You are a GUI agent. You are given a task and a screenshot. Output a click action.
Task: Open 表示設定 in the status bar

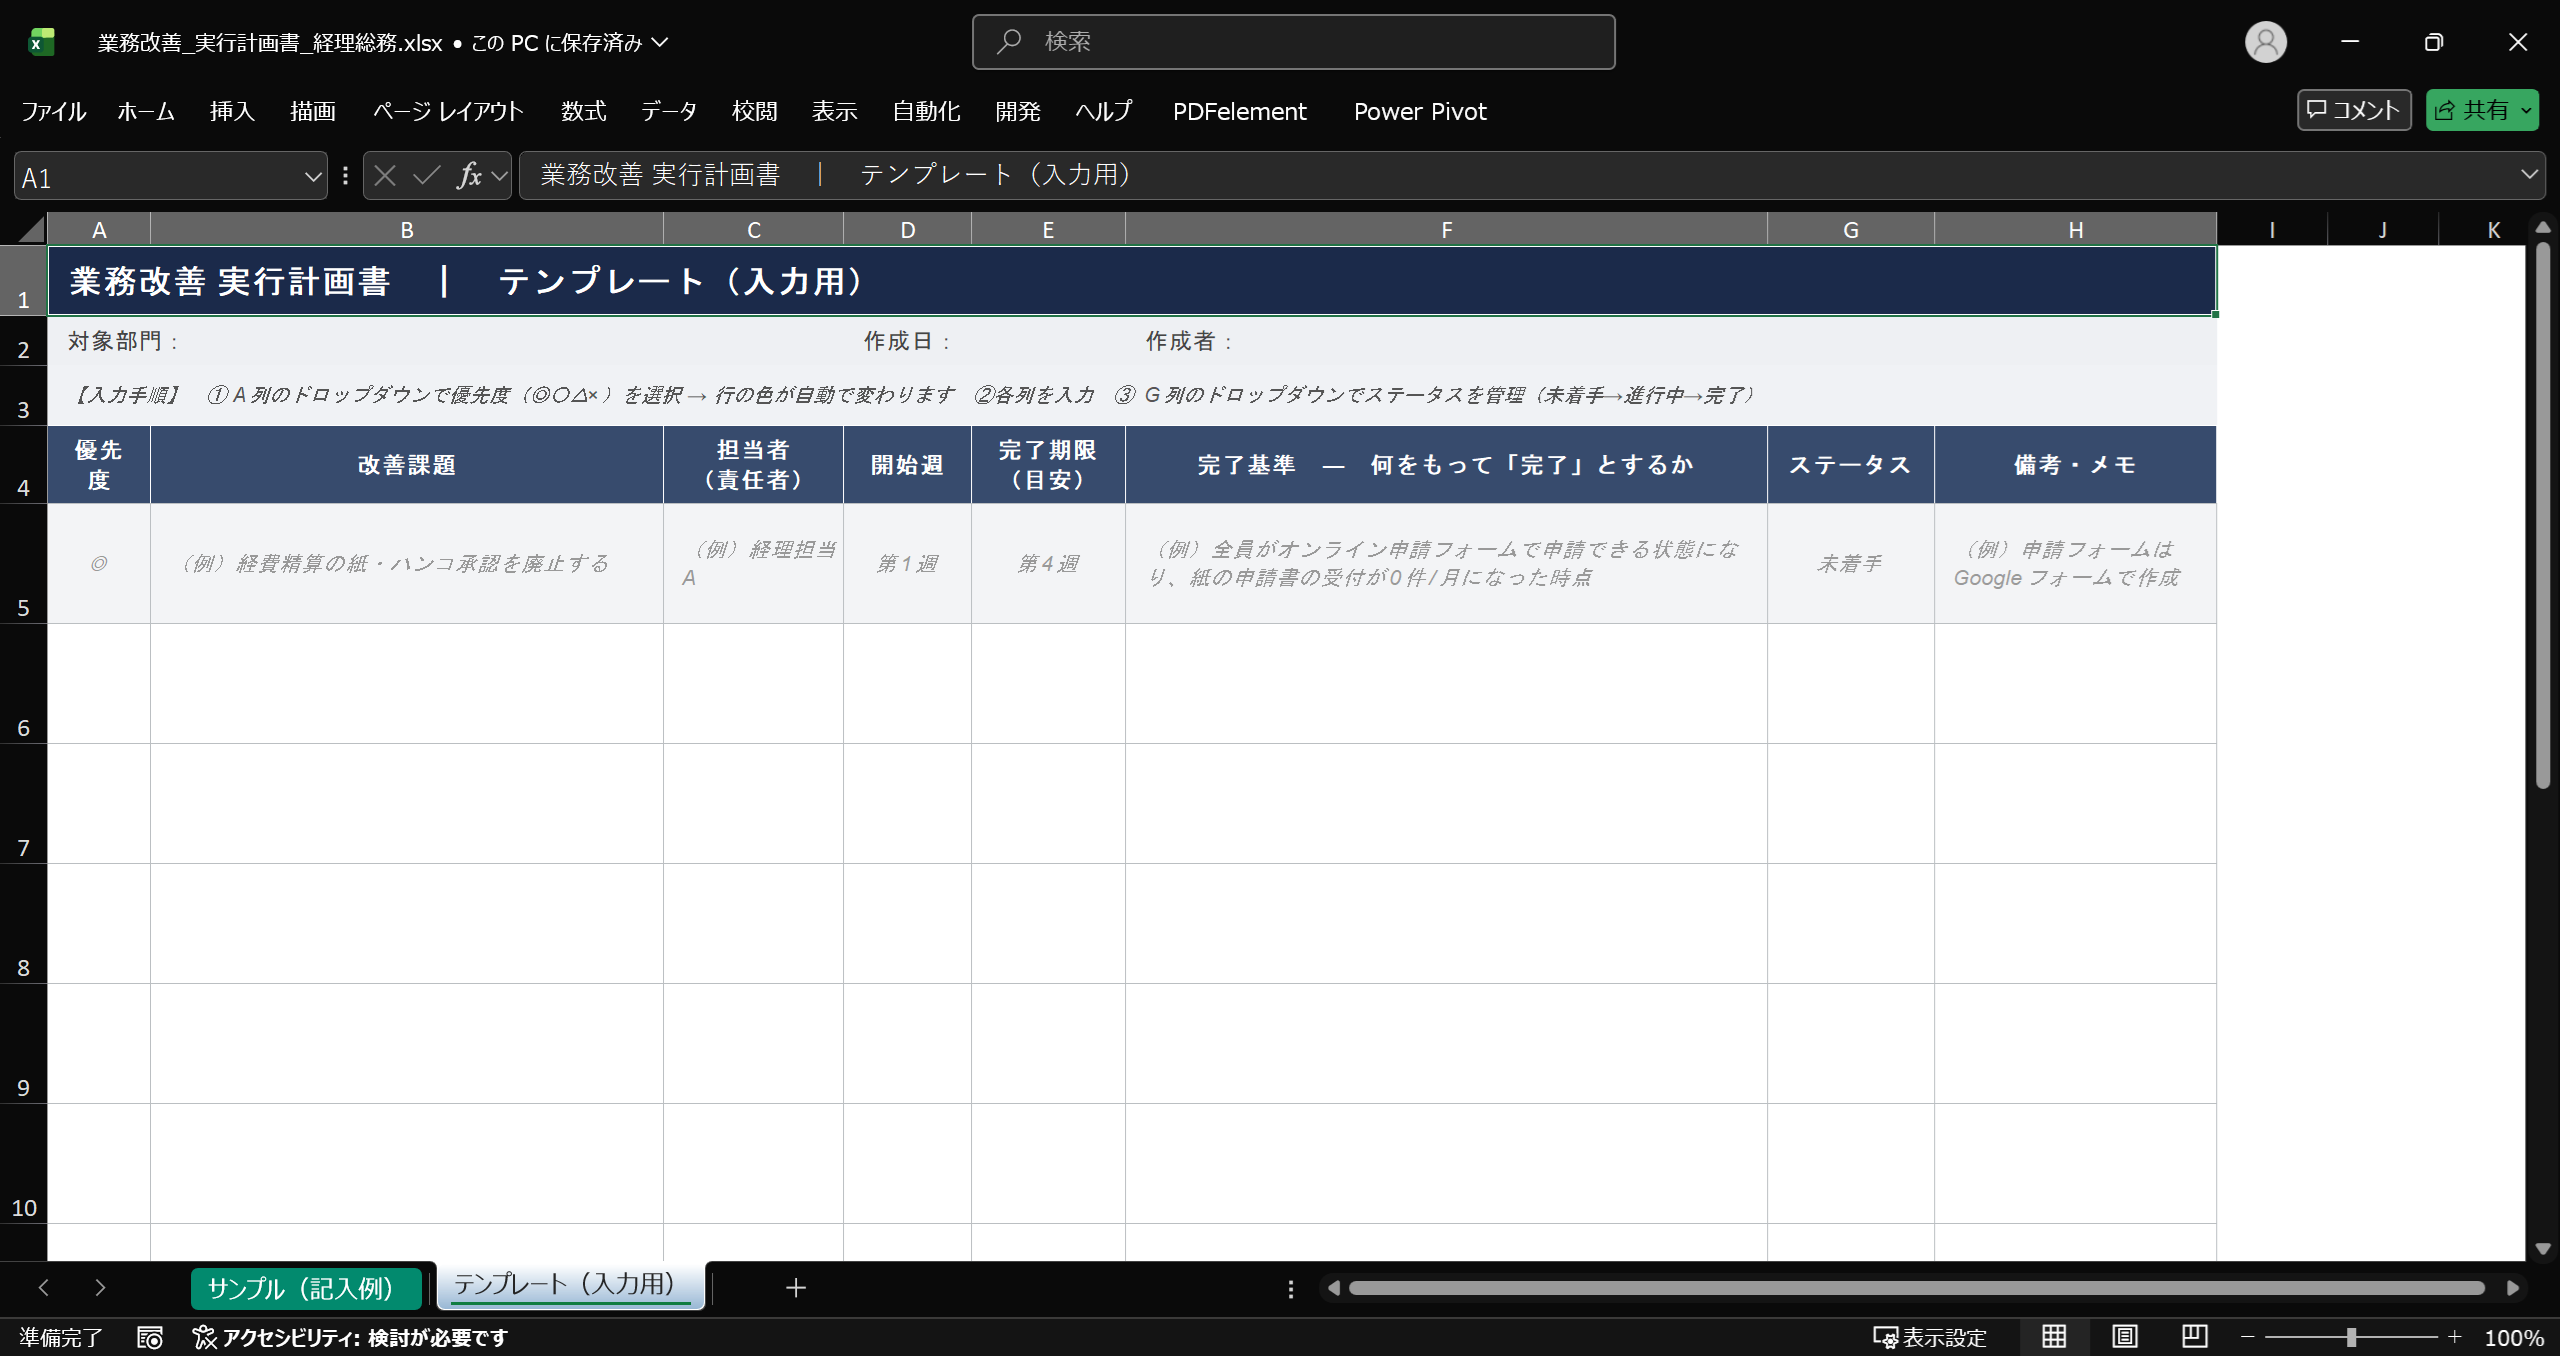coord(1929,1337)
